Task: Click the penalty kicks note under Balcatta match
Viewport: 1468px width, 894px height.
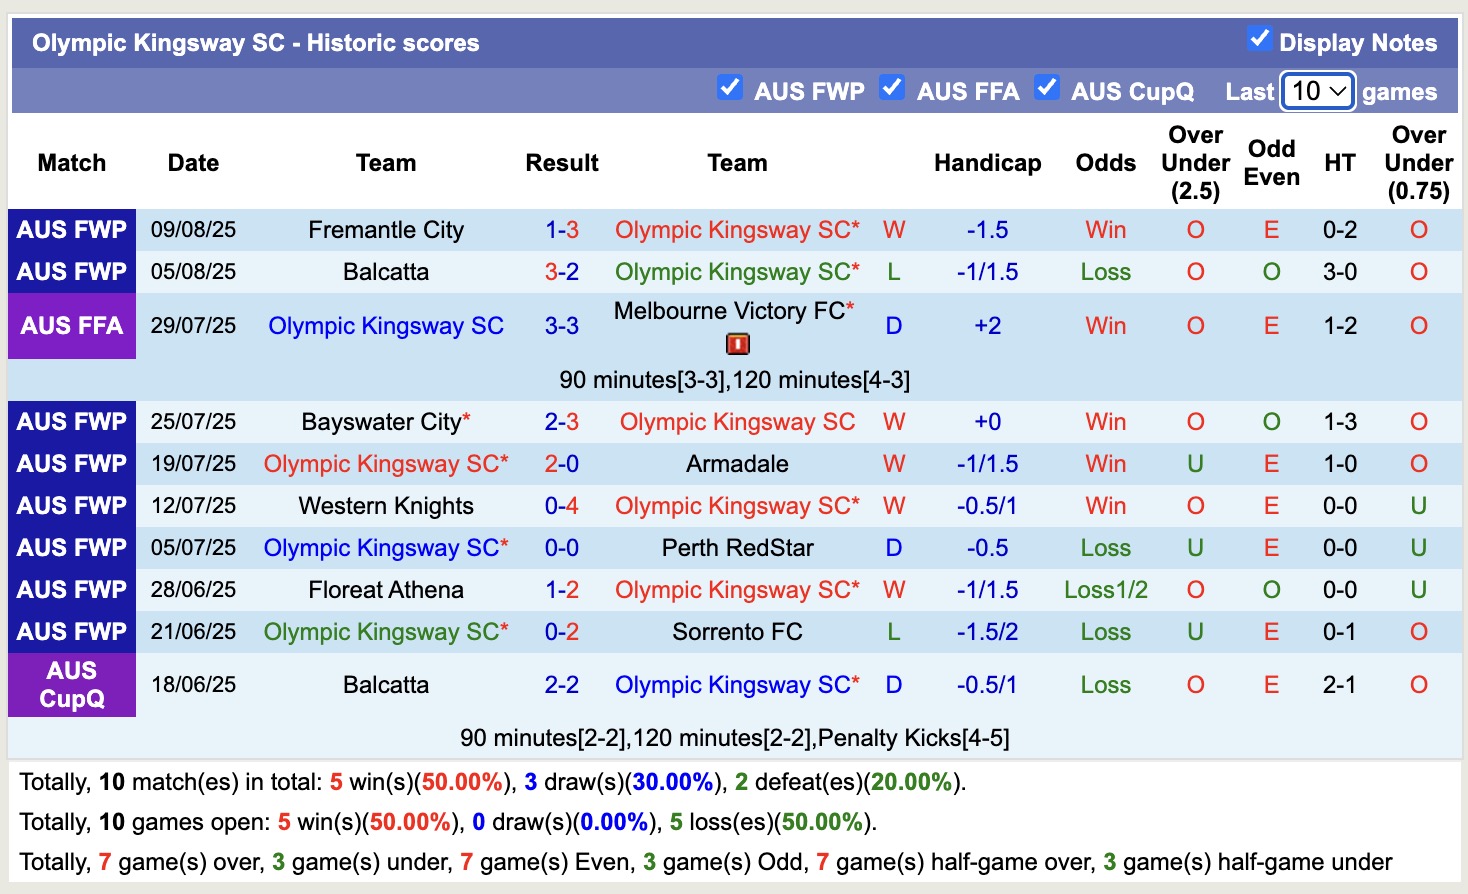Action: tap(737, 738)
